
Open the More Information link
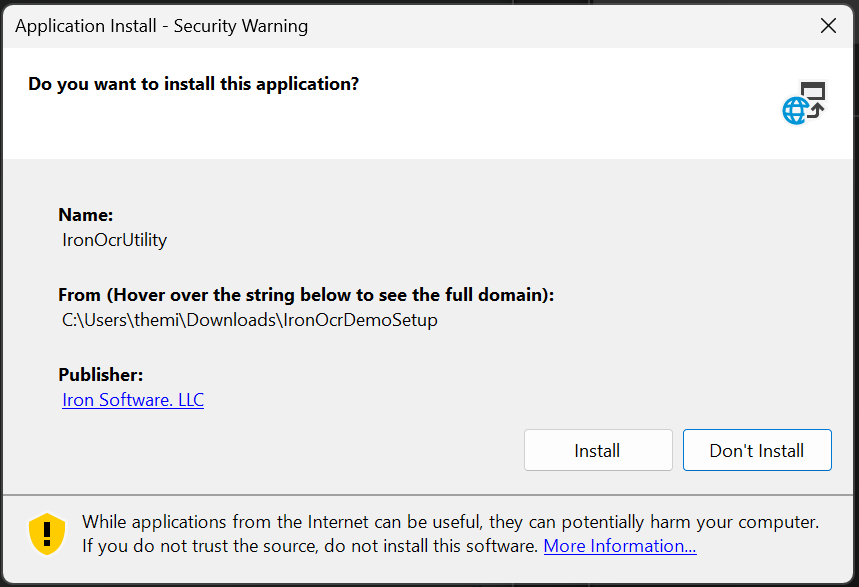[x=620, y=546]
